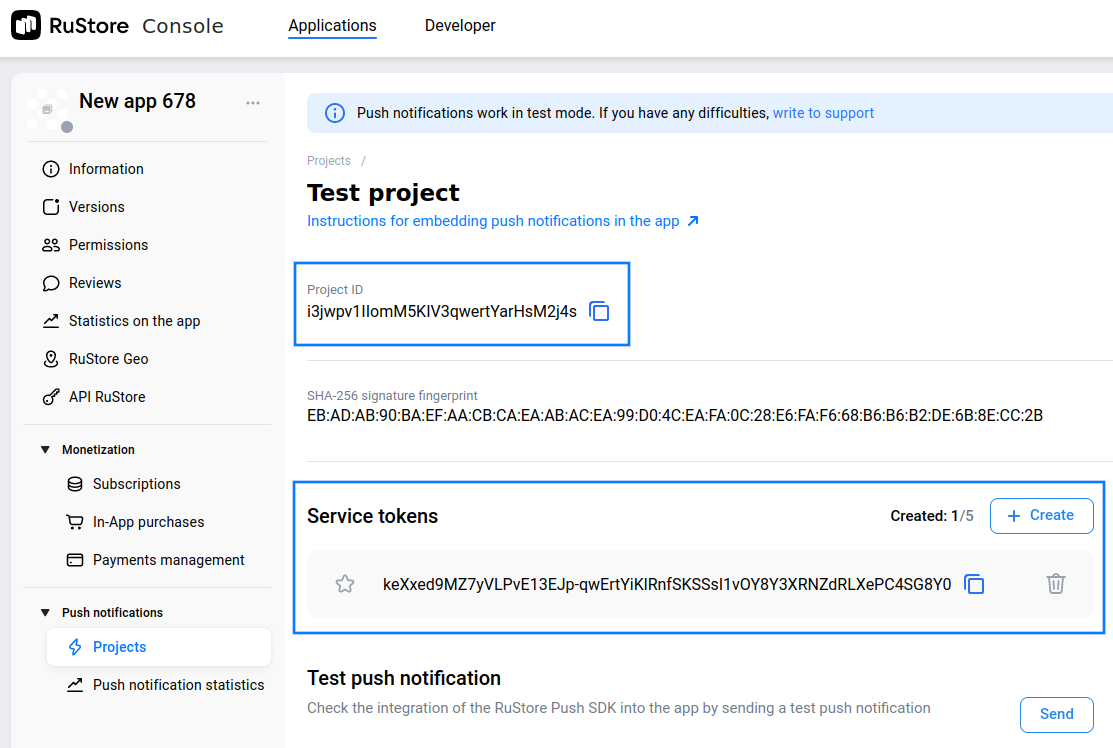Switch to the Applications tab
This screenshot has width=1113, height=748.
tap(332, 26)
